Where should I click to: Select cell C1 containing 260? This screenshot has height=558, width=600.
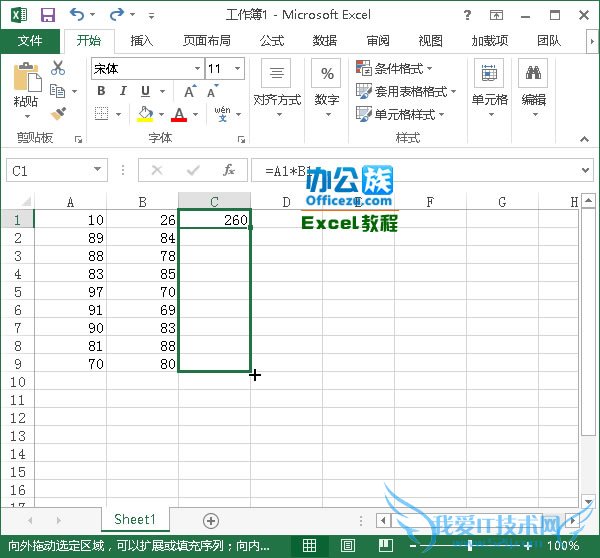214,219
